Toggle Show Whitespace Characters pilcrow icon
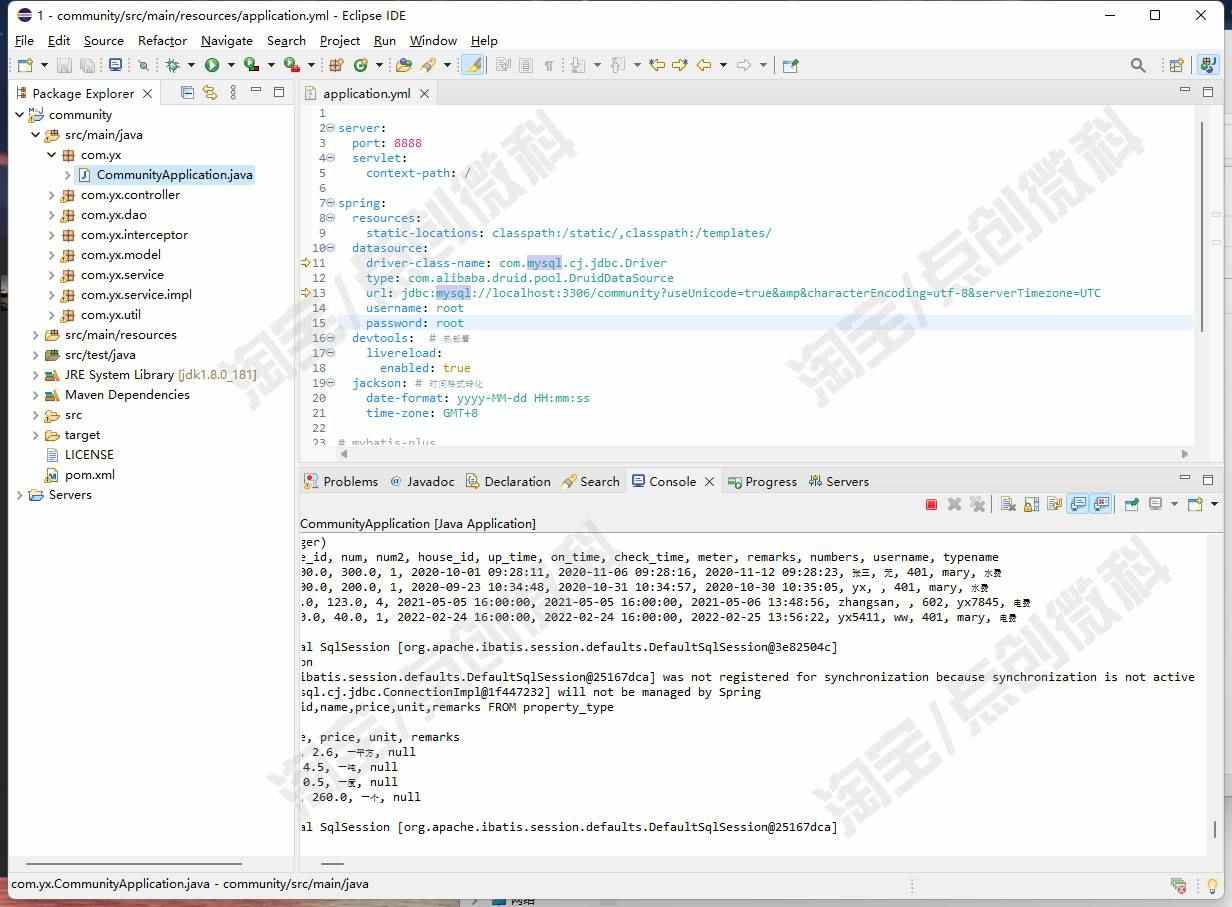 click(548, 65)
